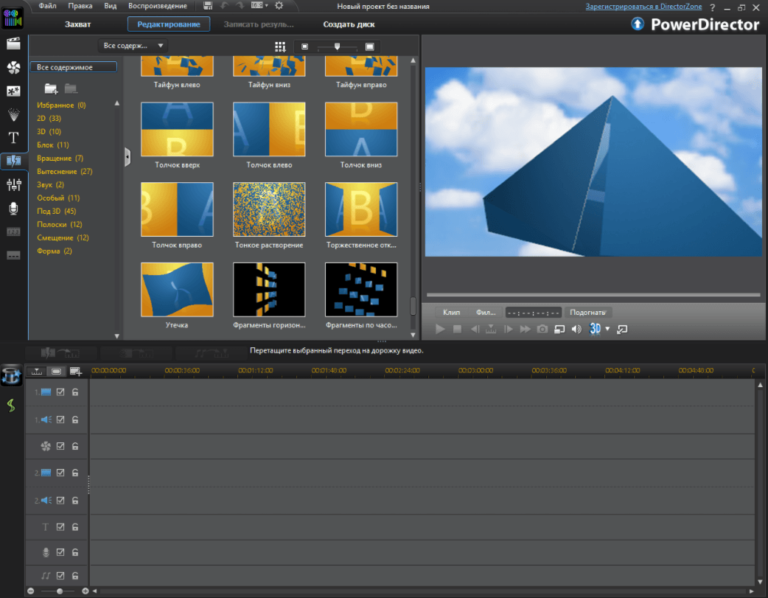Screen dimensions: 768x598
Task: Mute preview with the speaker volume icon
Action: click(x=576, y=329)
